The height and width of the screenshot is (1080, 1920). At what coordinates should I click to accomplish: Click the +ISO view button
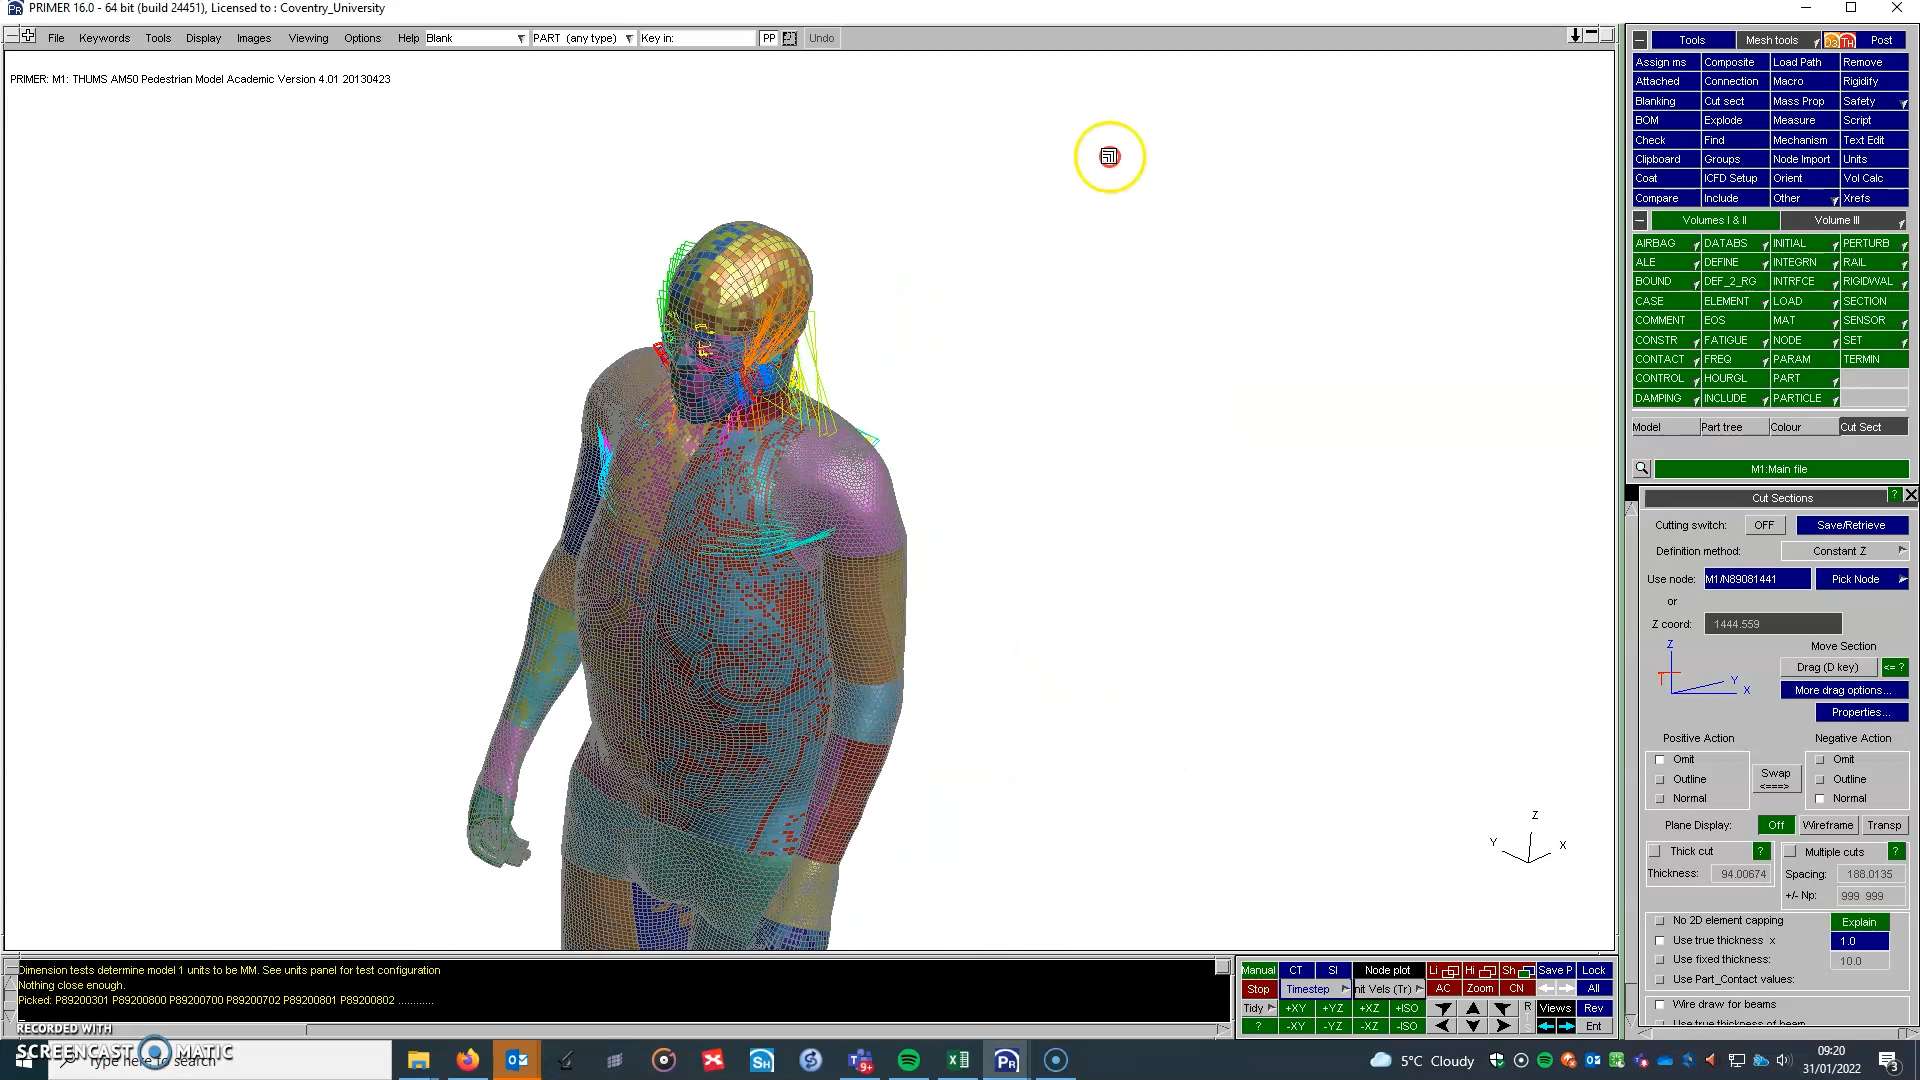1406,1008
